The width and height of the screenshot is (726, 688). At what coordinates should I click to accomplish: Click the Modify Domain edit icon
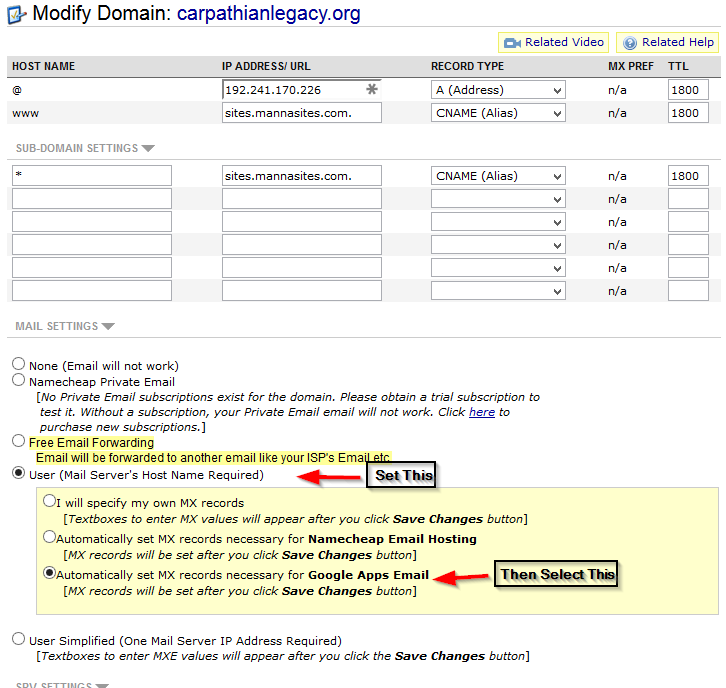17,14
